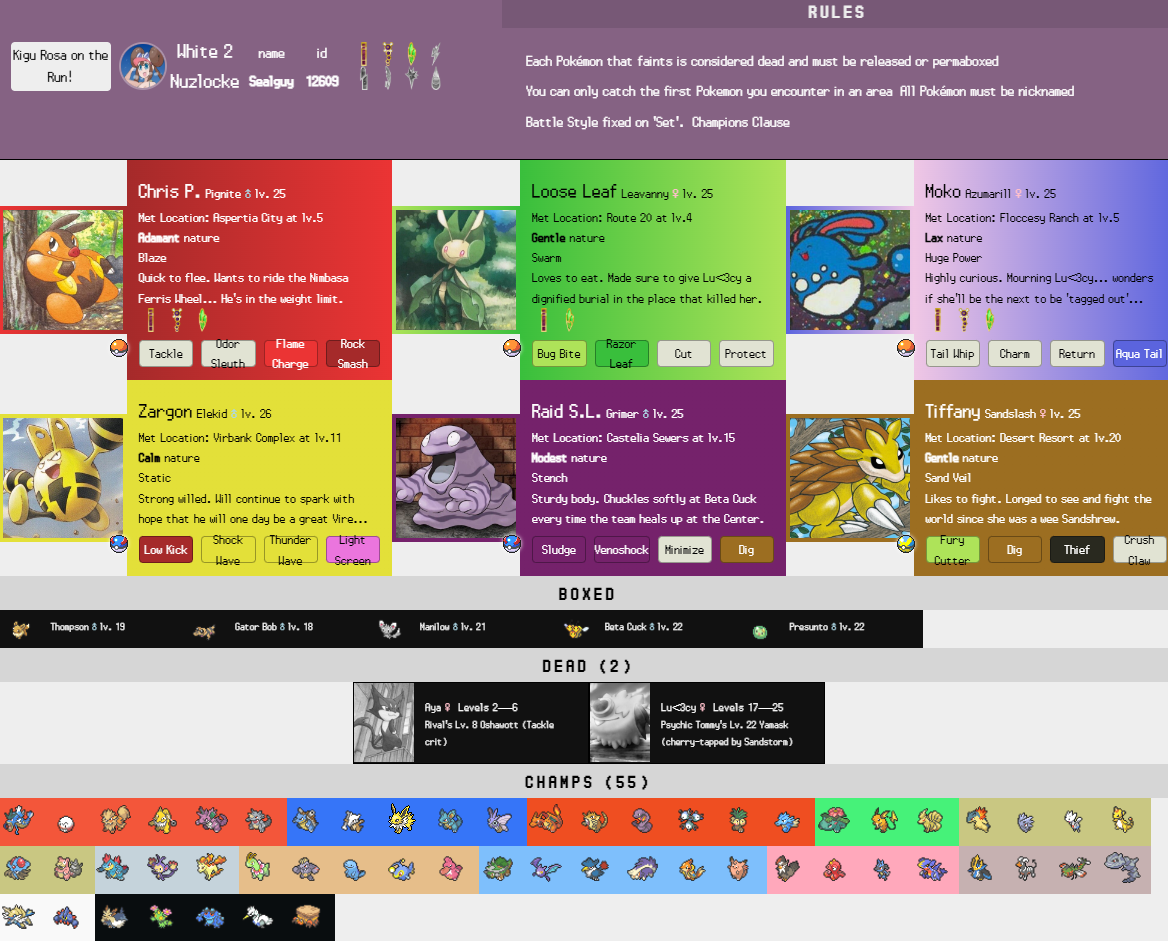Click the greyed-out teardrop Wave Badge
1168x941 pixels.
pos(435,78)
